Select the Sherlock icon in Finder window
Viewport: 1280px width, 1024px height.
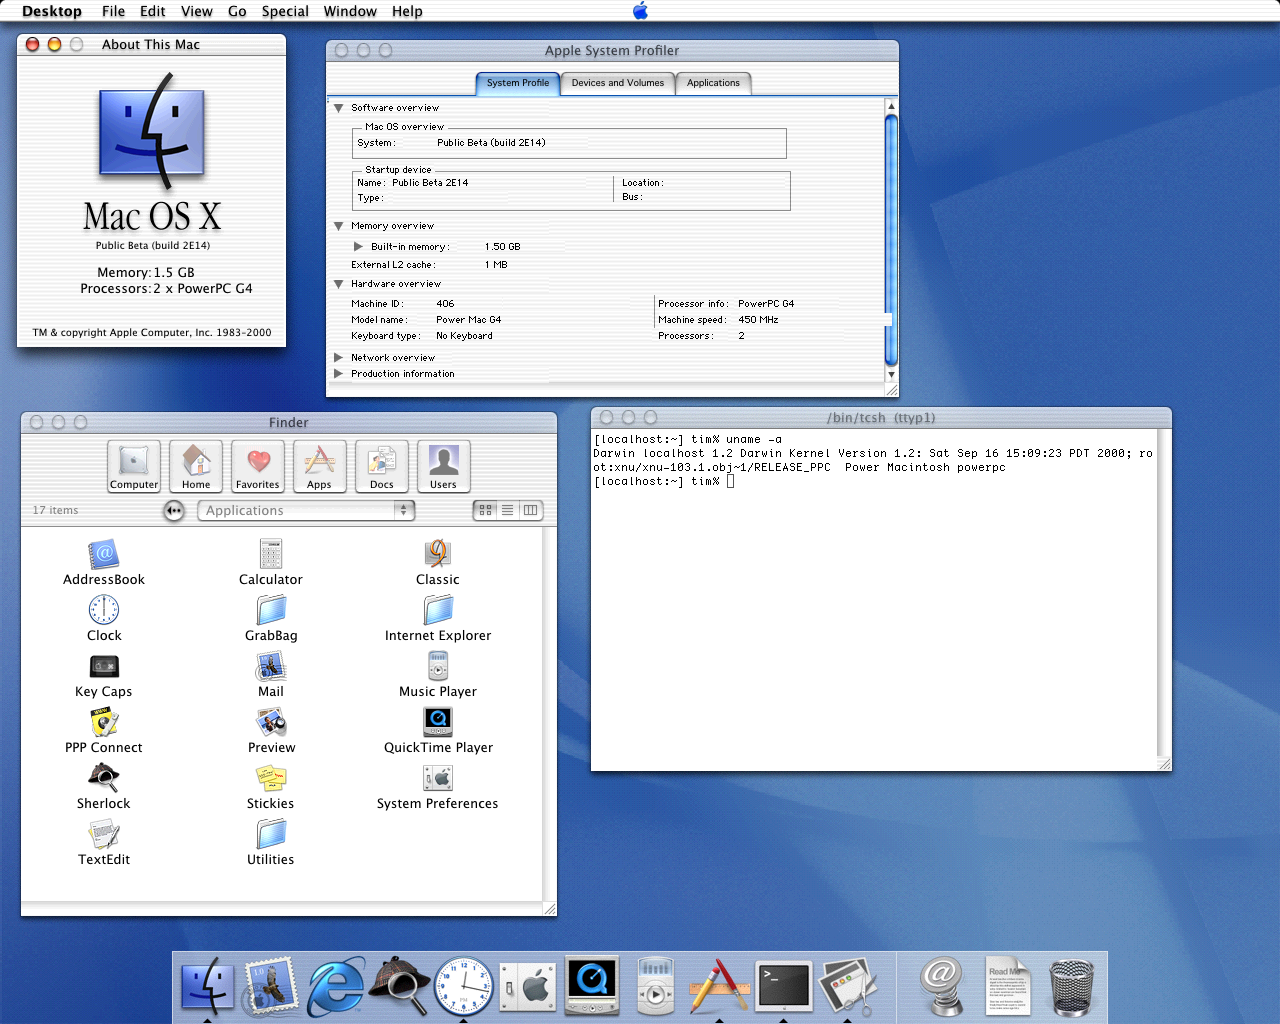pos(104,778)
